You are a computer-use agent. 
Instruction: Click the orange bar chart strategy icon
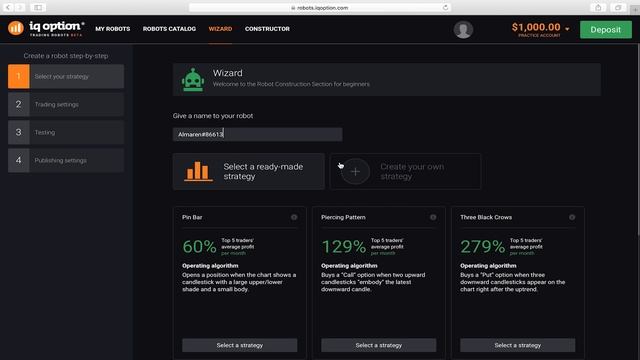198,171
